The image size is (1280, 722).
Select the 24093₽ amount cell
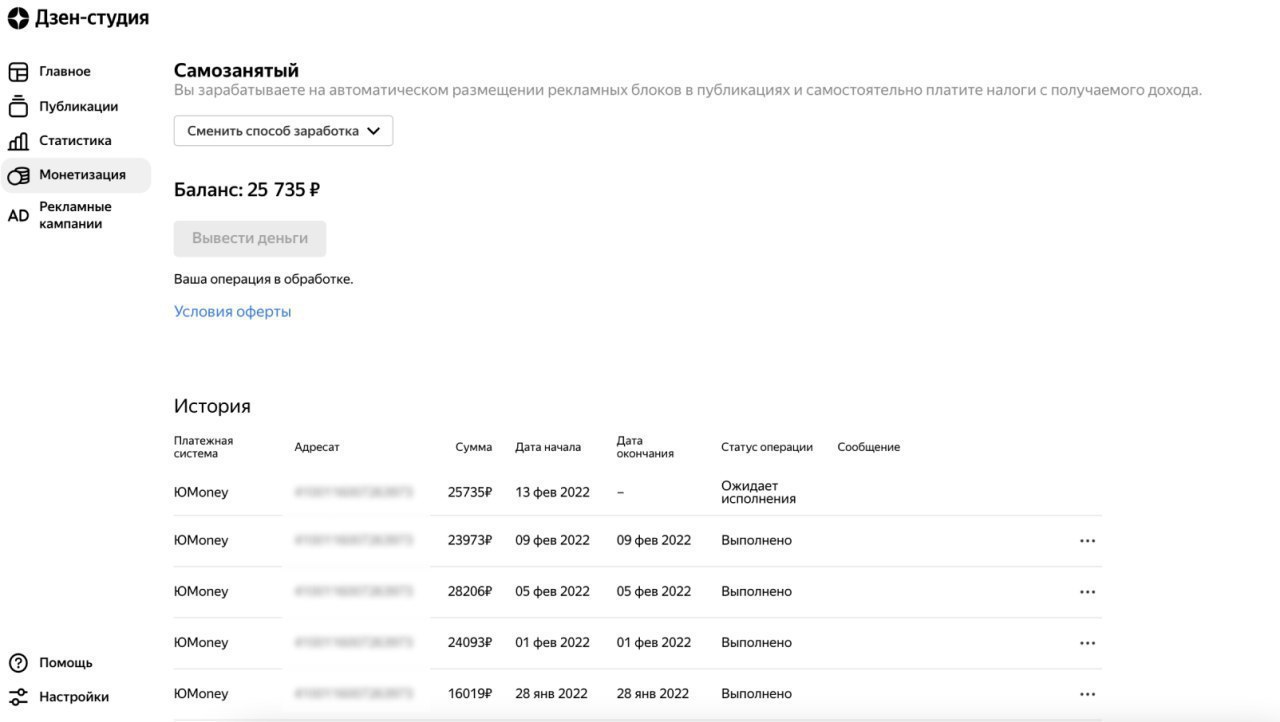(470, 642)
